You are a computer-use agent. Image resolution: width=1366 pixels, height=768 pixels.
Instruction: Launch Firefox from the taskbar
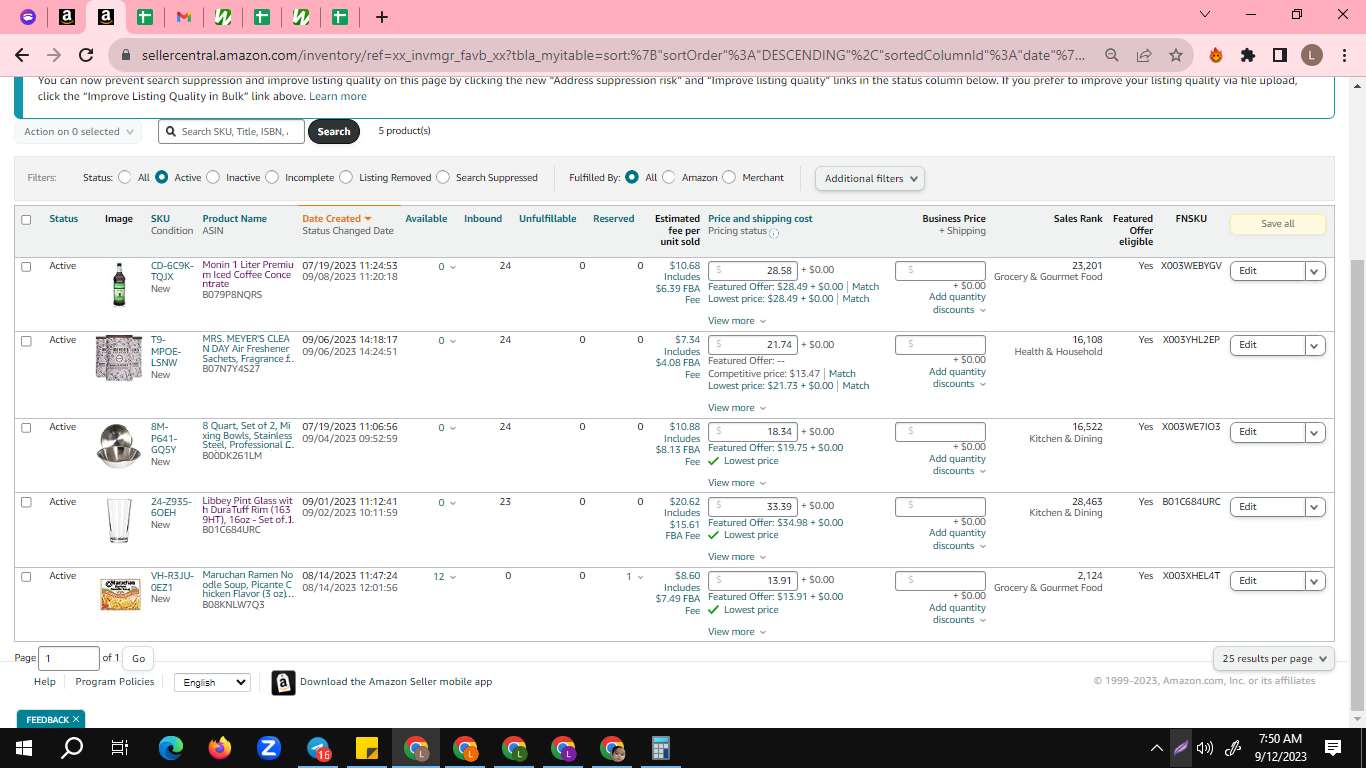coord(220,747)
